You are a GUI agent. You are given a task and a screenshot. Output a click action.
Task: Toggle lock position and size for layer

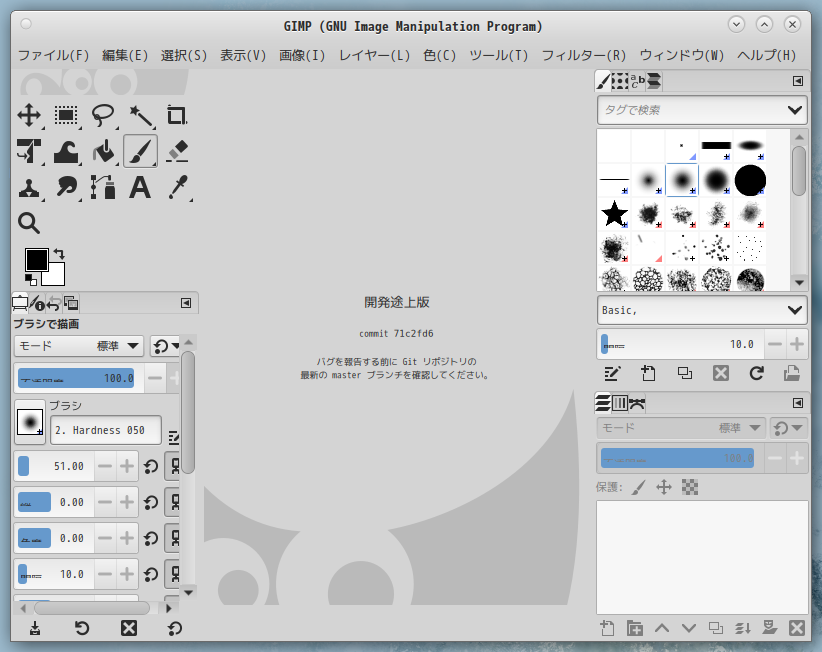663,487
